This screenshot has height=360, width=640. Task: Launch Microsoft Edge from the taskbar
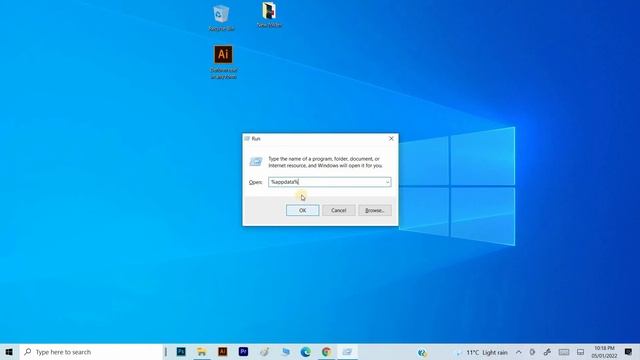point(306,352)
